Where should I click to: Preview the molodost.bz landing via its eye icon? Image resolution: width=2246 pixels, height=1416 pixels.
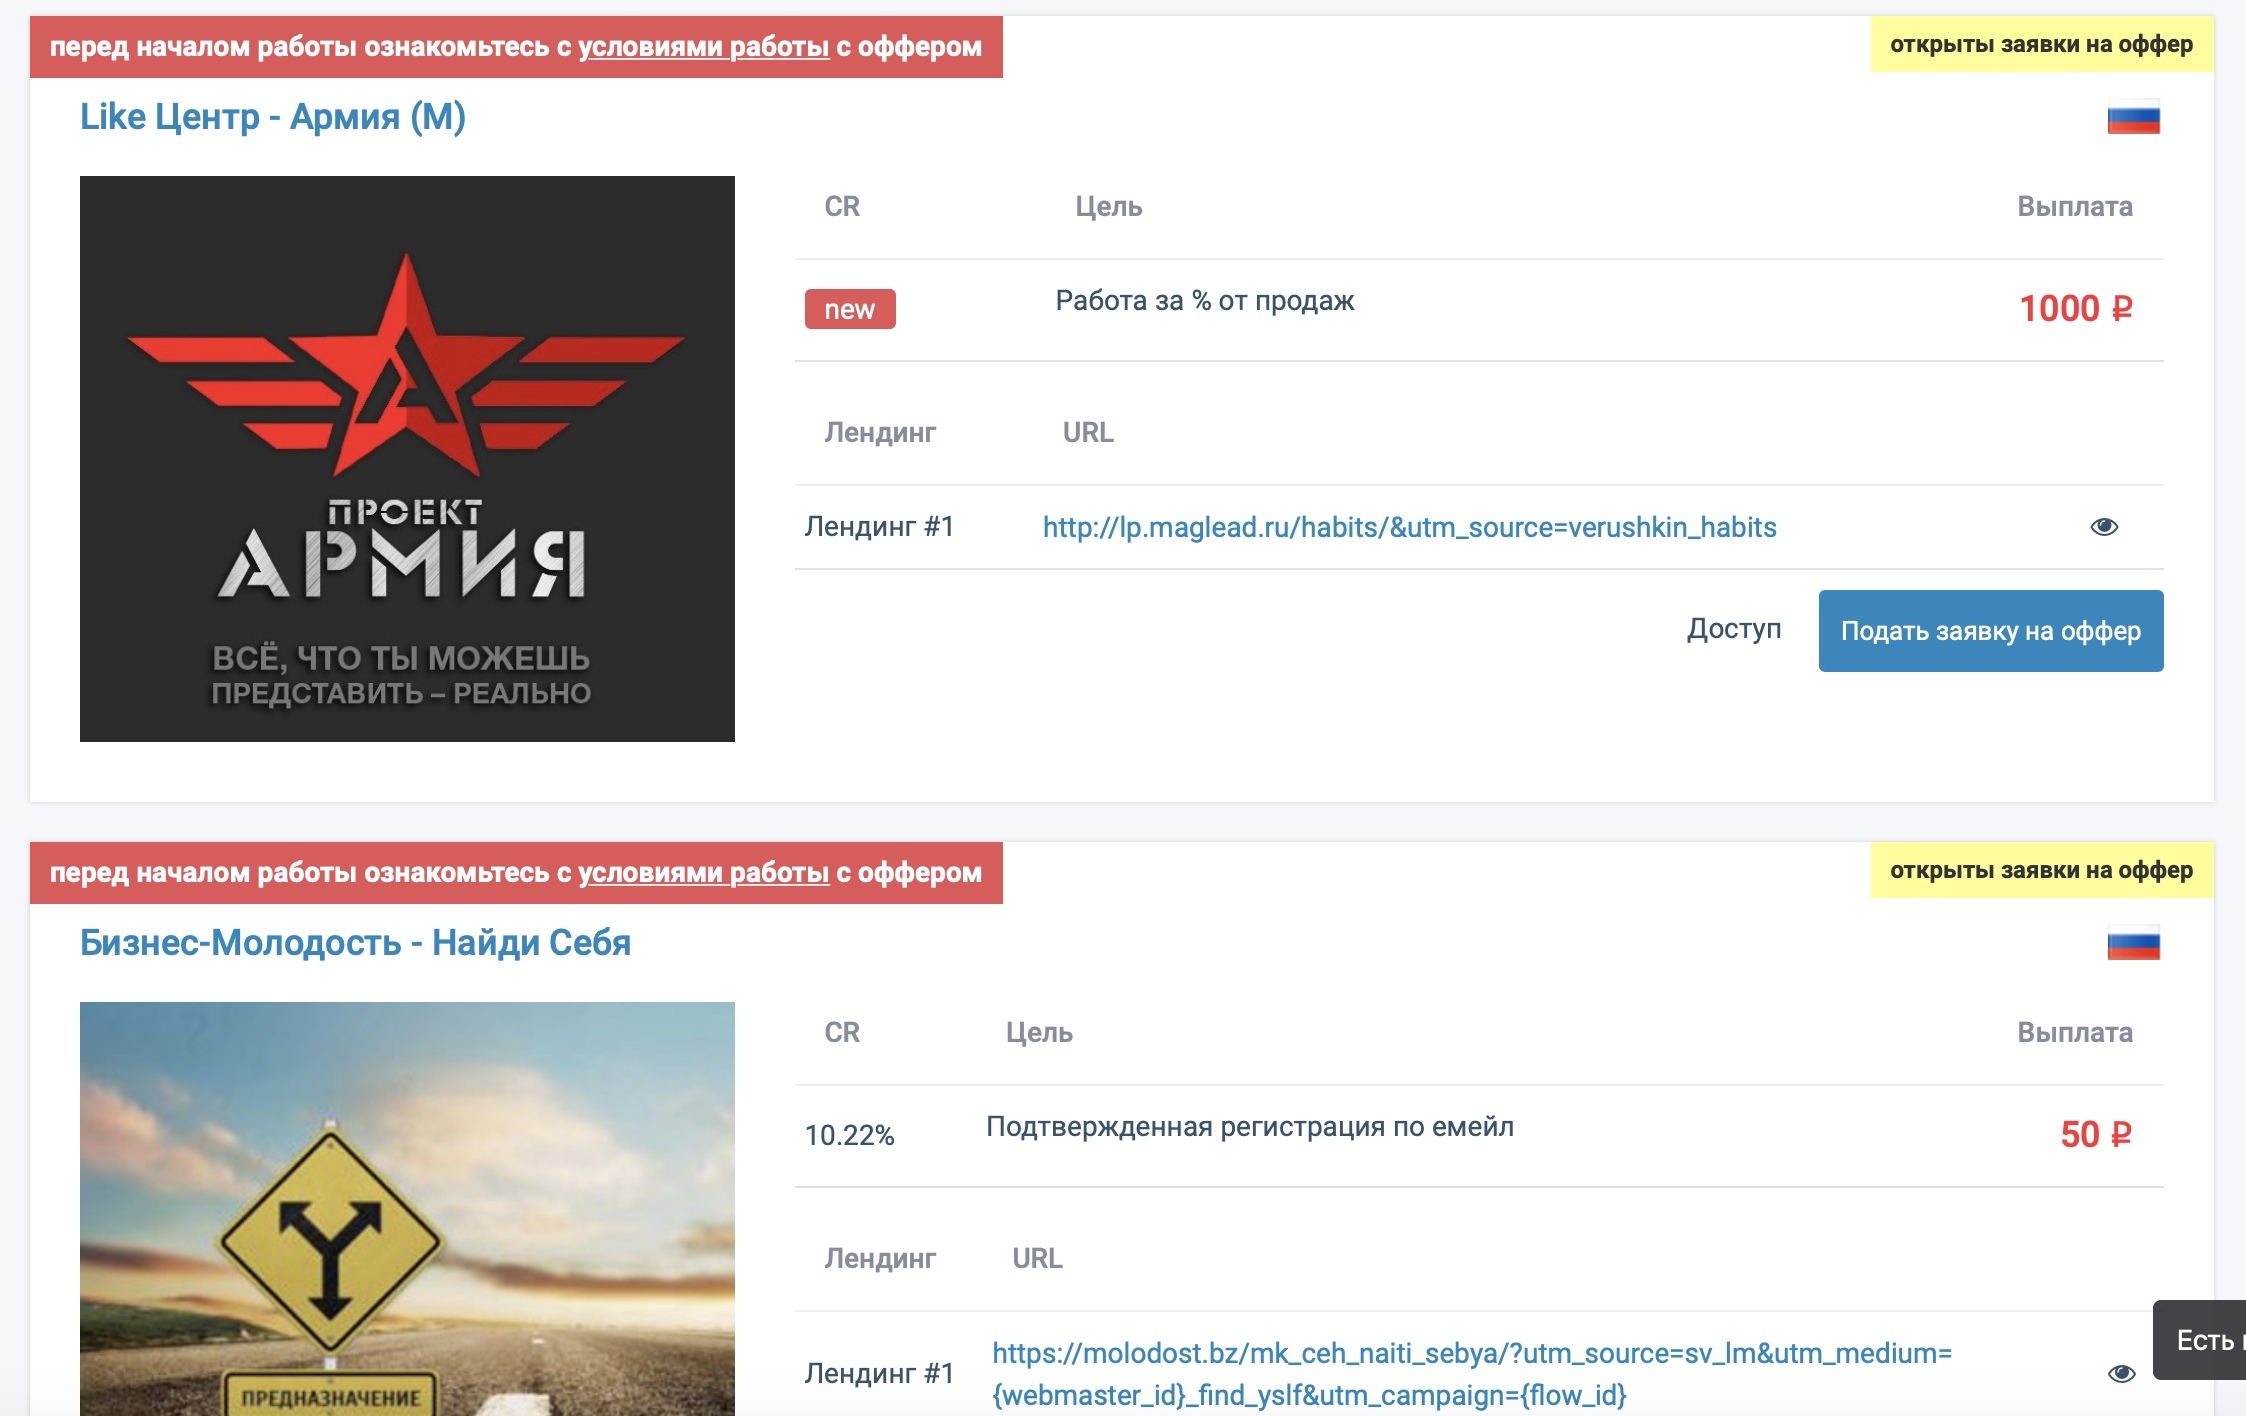pyautogui.click(x=2121, y=1374)
